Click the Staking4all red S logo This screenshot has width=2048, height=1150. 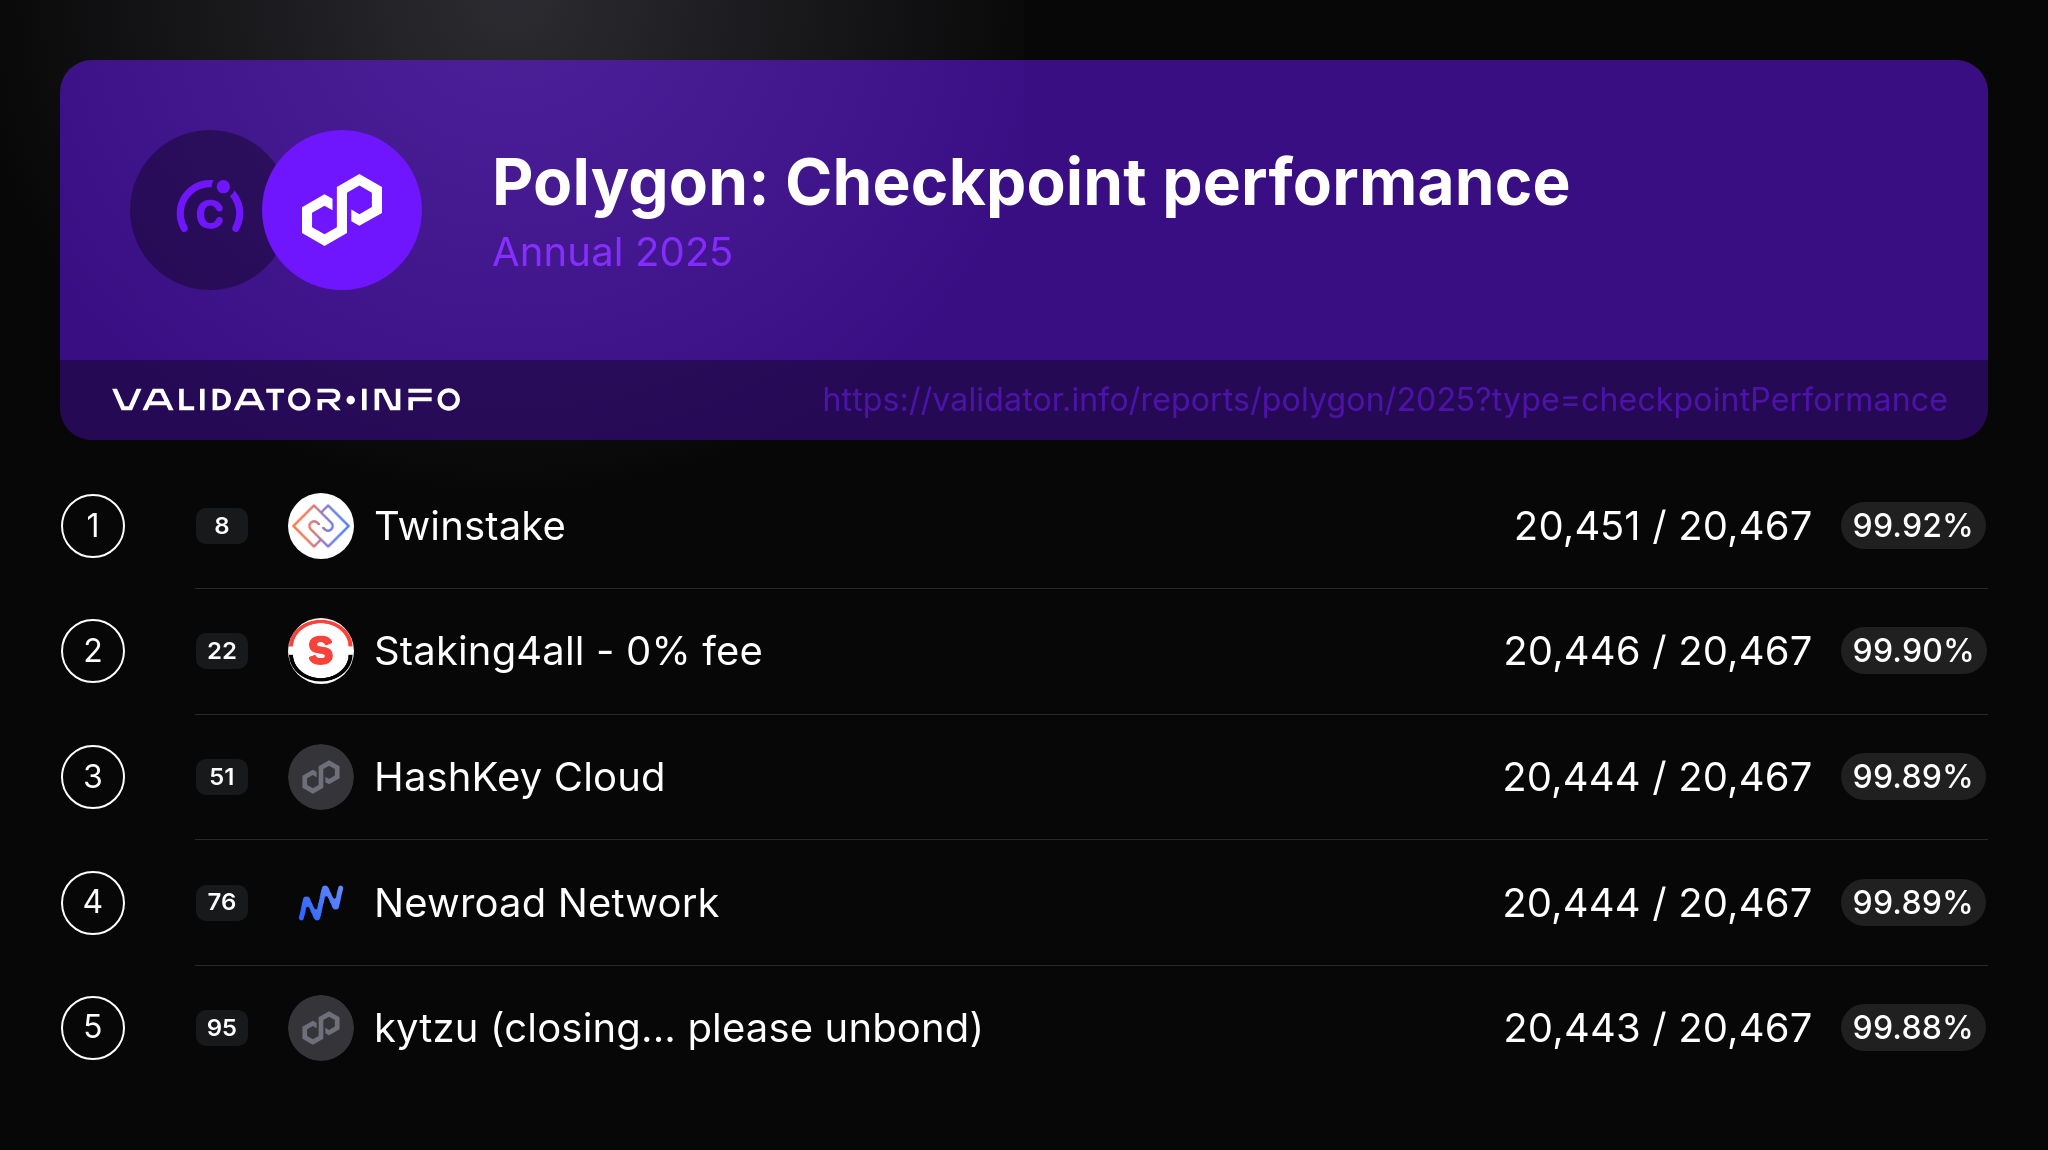pos(320,651)
